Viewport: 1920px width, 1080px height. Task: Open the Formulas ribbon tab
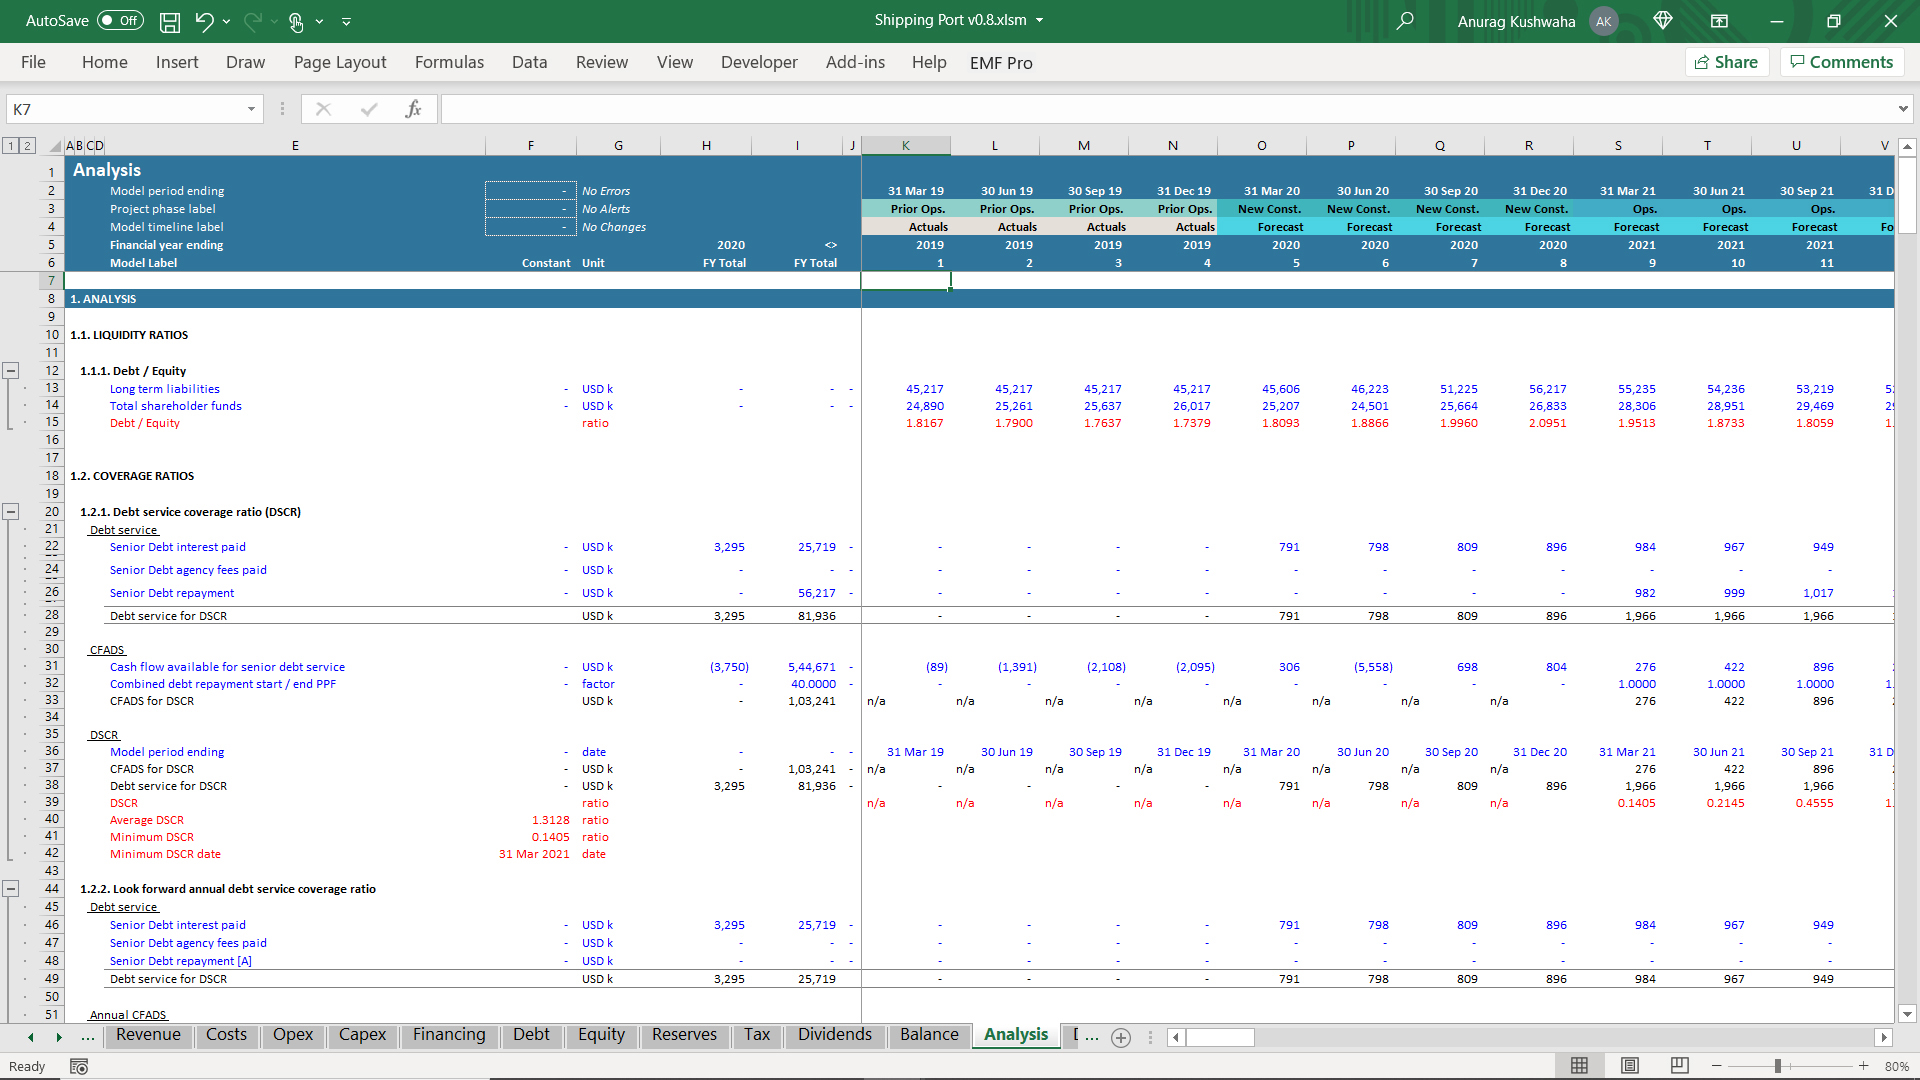point(449,62)
